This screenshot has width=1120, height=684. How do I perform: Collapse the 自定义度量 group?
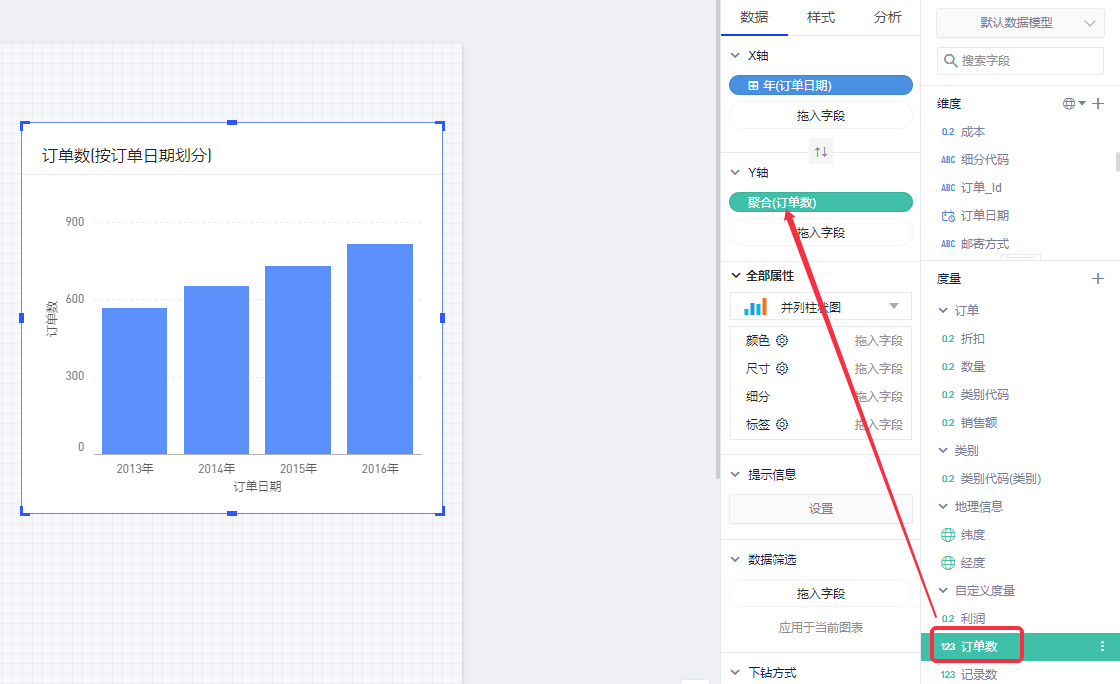(943, 591)
